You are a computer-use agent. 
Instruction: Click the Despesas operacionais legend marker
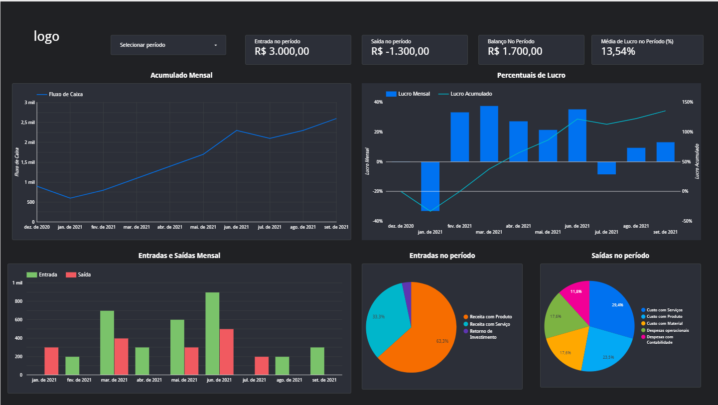(641, 329)
